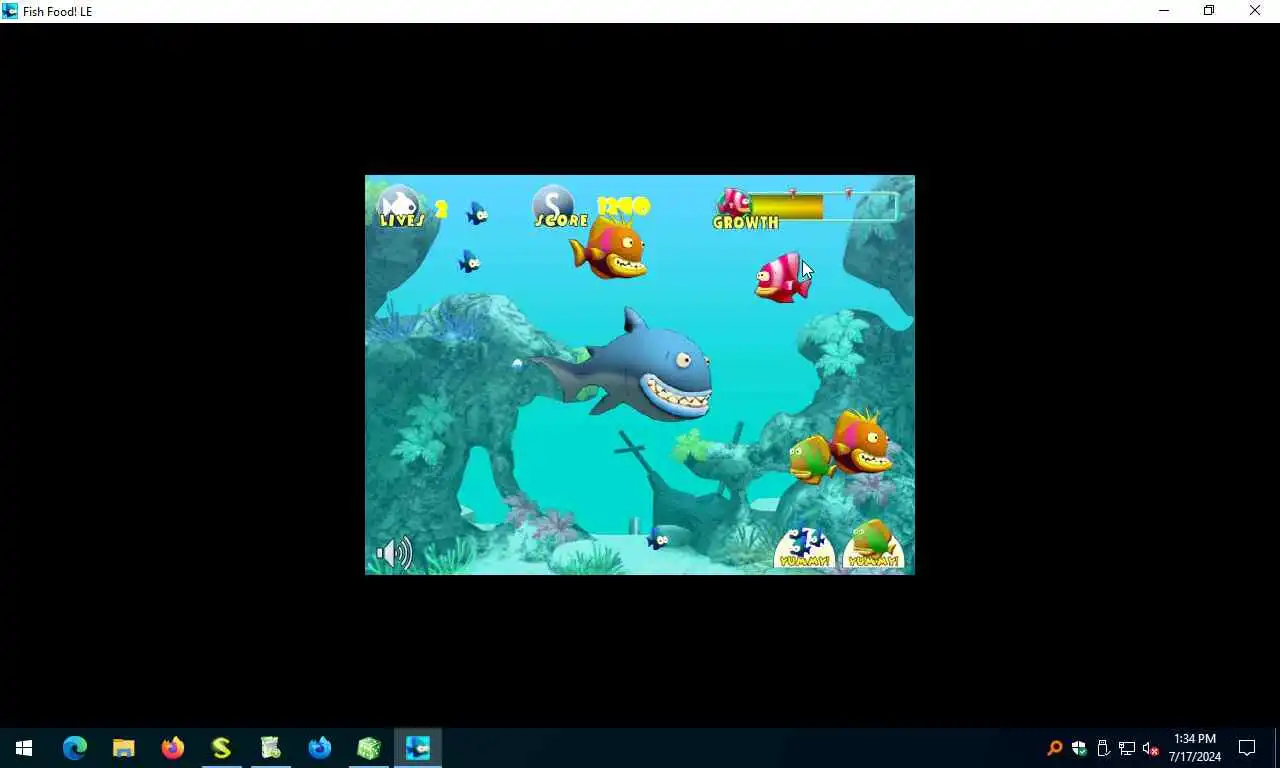Open the Windows Start menu
This screenshot has width=1280, height=768.
click(x=24, y=748)
